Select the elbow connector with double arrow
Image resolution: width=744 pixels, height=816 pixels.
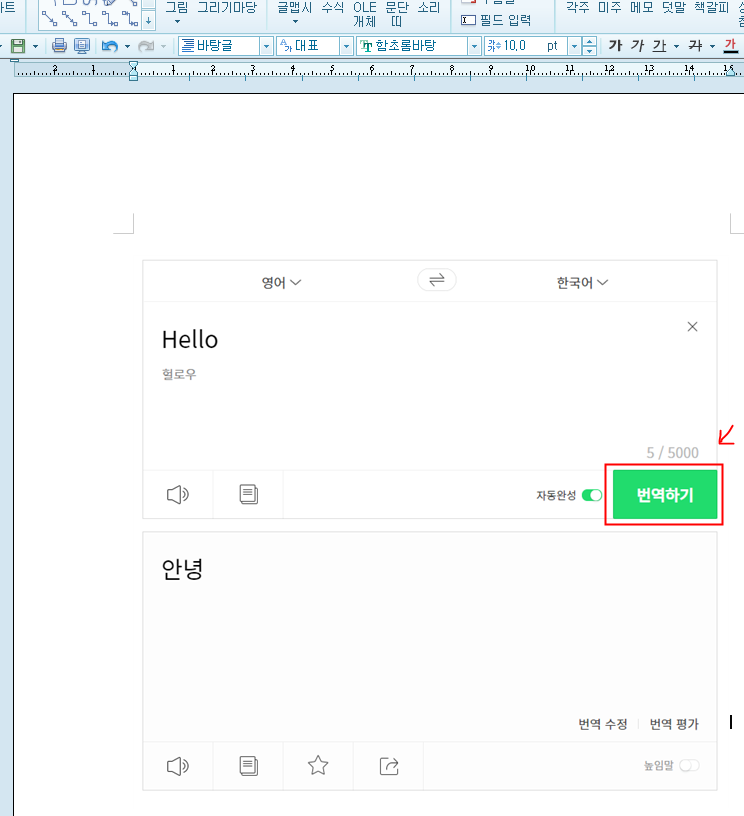[131, 19]
